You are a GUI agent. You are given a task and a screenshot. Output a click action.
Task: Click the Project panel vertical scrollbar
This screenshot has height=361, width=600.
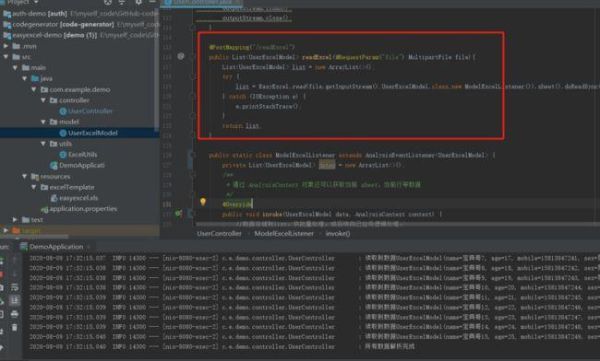point(157,69)
